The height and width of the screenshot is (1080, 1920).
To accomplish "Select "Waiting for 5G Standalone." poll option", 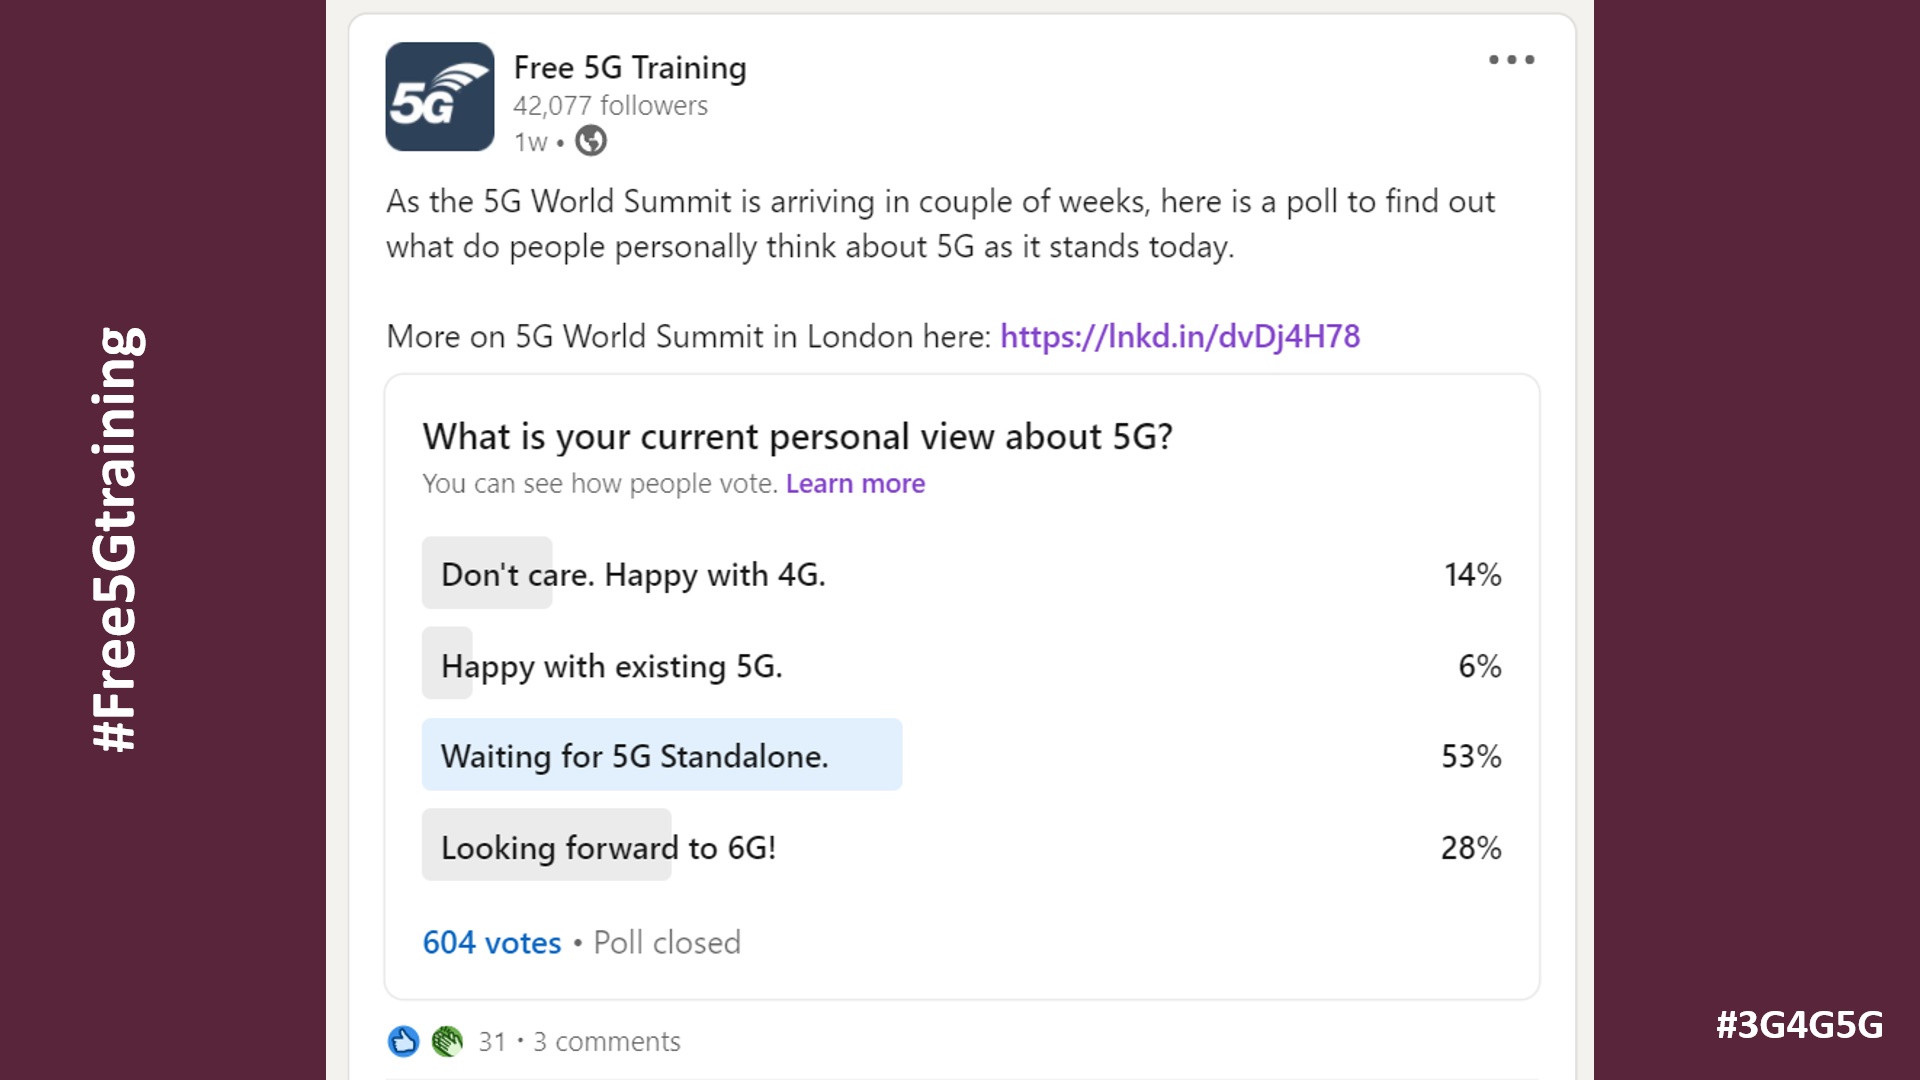I will tap(634, 756).
